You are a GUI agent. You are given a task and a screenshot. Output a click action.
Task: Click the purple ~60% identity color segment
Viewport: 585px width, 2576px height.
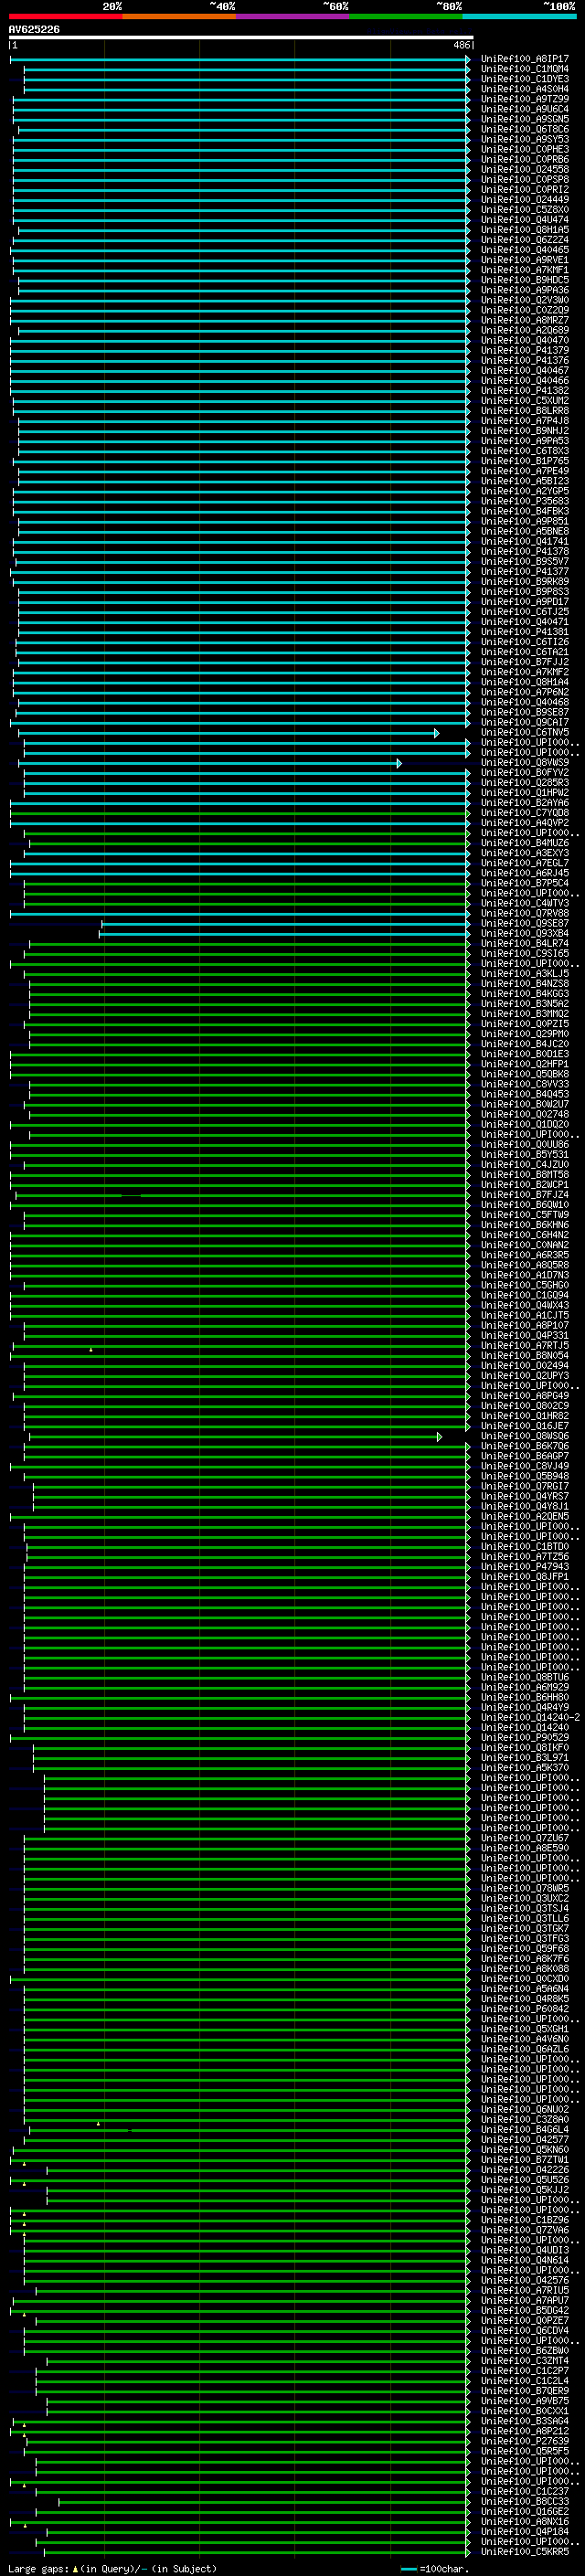pyautogui.click(x=292, y=16)
